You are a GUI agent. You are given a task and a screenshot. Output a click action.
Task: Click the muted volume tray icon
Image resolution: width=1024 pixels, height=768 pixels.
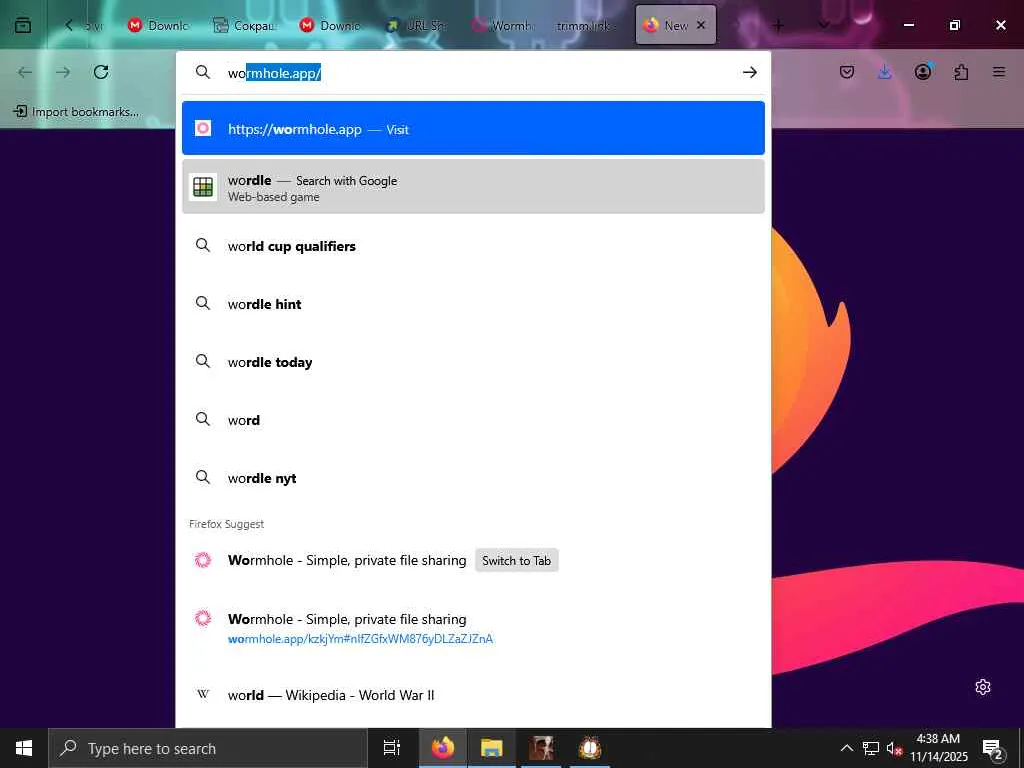tap(893, 748)
